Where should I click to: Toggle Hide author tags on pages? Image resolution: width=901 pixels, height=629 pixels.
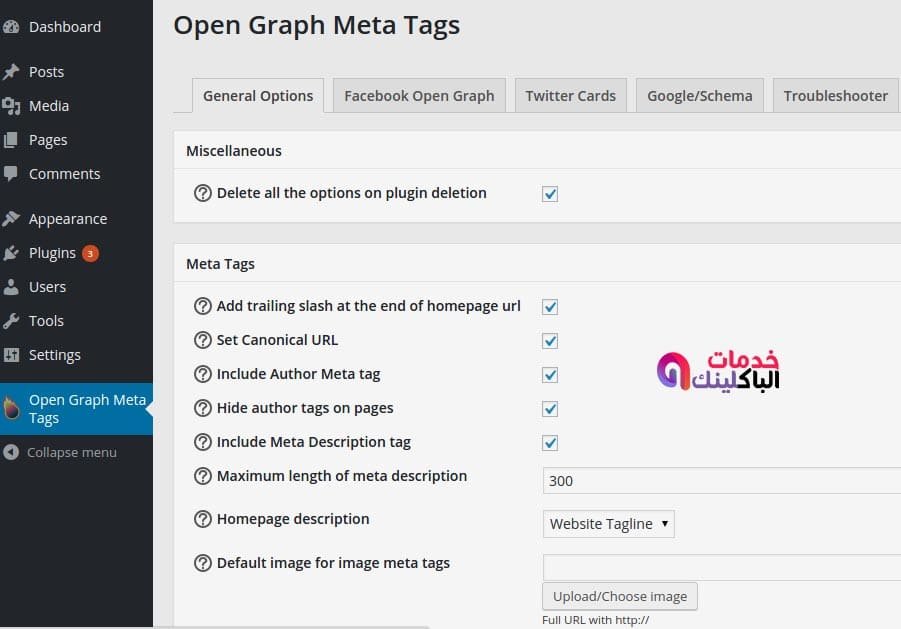point(549,409)
